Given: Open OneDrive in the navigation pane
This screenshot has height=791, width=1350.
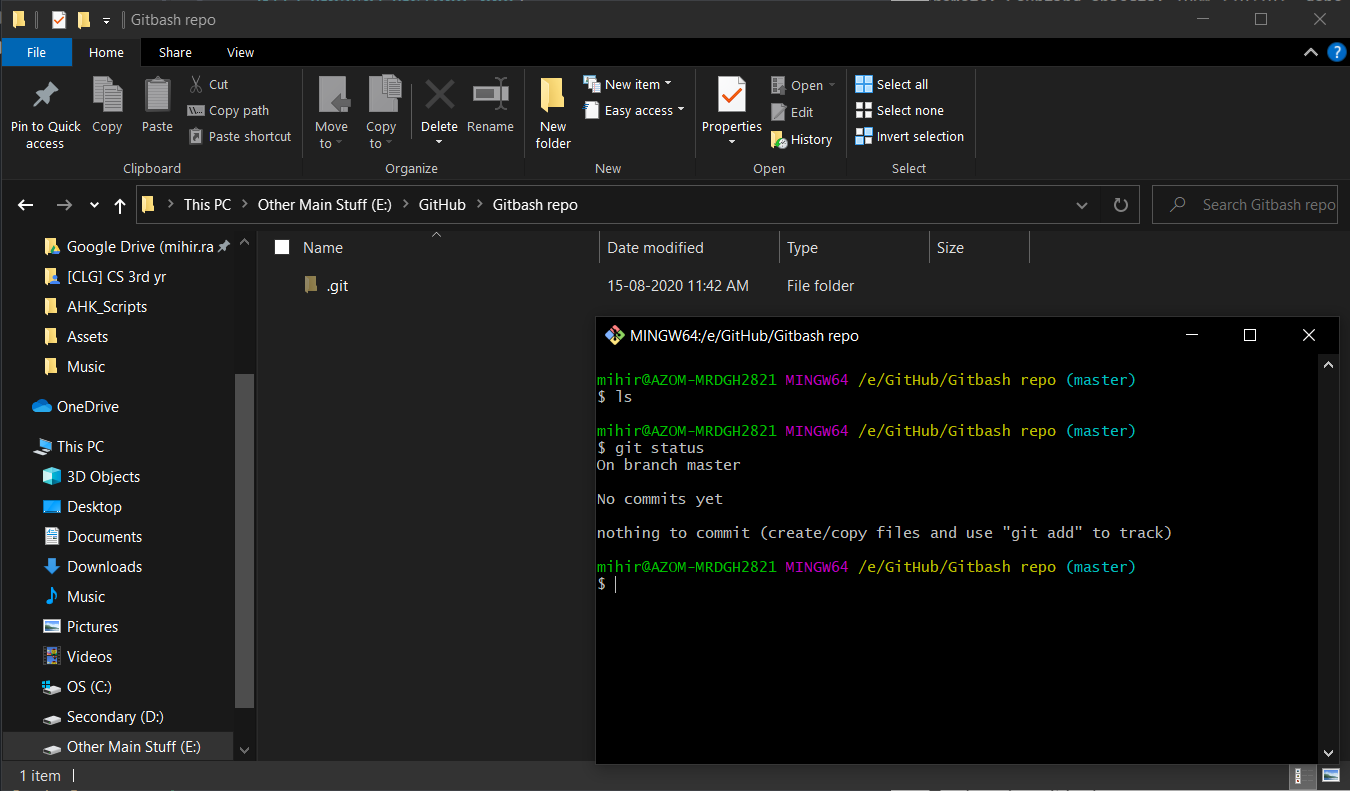Looking at the screenshot, I should point(76,407).
